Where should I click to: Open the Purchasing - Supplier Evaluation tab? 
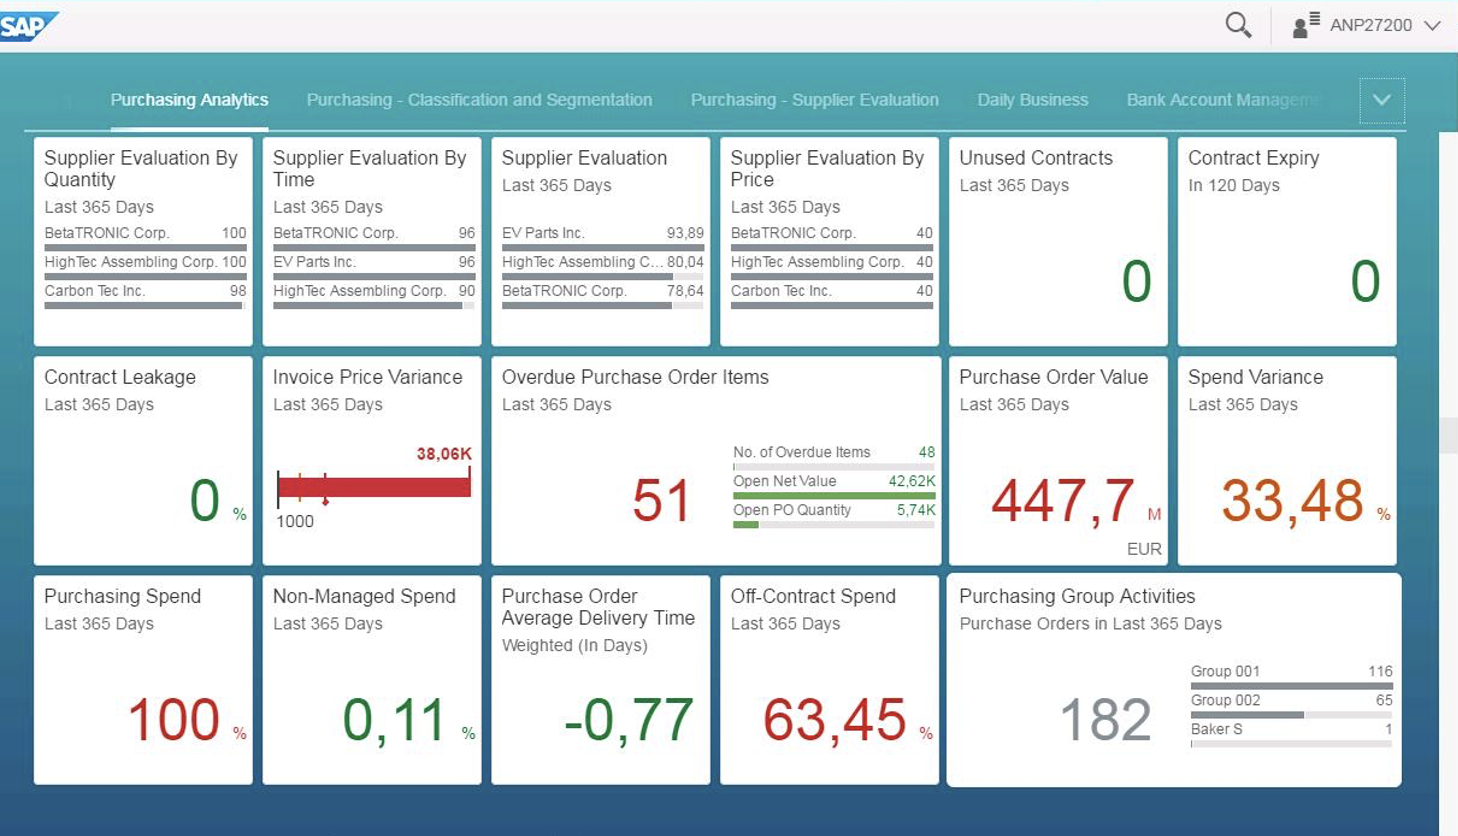(814, 100)
